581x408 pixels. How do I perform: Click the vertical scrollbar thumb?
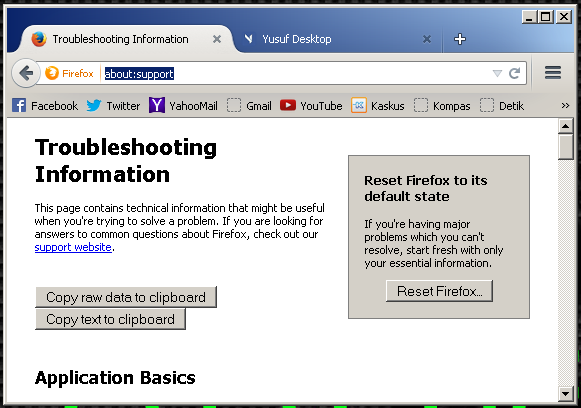pos(565,147)
